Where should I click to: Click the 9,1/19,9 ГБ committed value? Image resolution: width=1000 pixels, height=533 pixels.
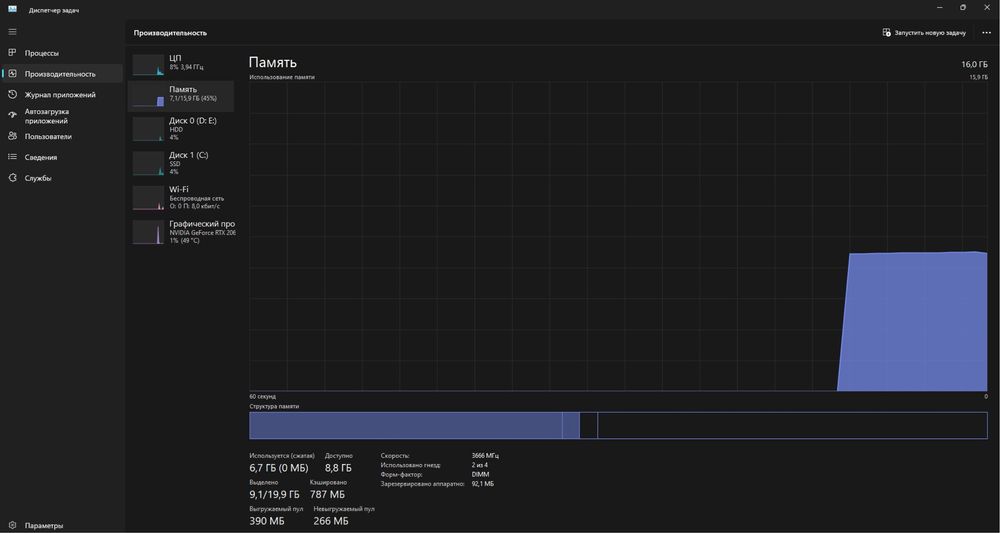[x=274, y=494]
